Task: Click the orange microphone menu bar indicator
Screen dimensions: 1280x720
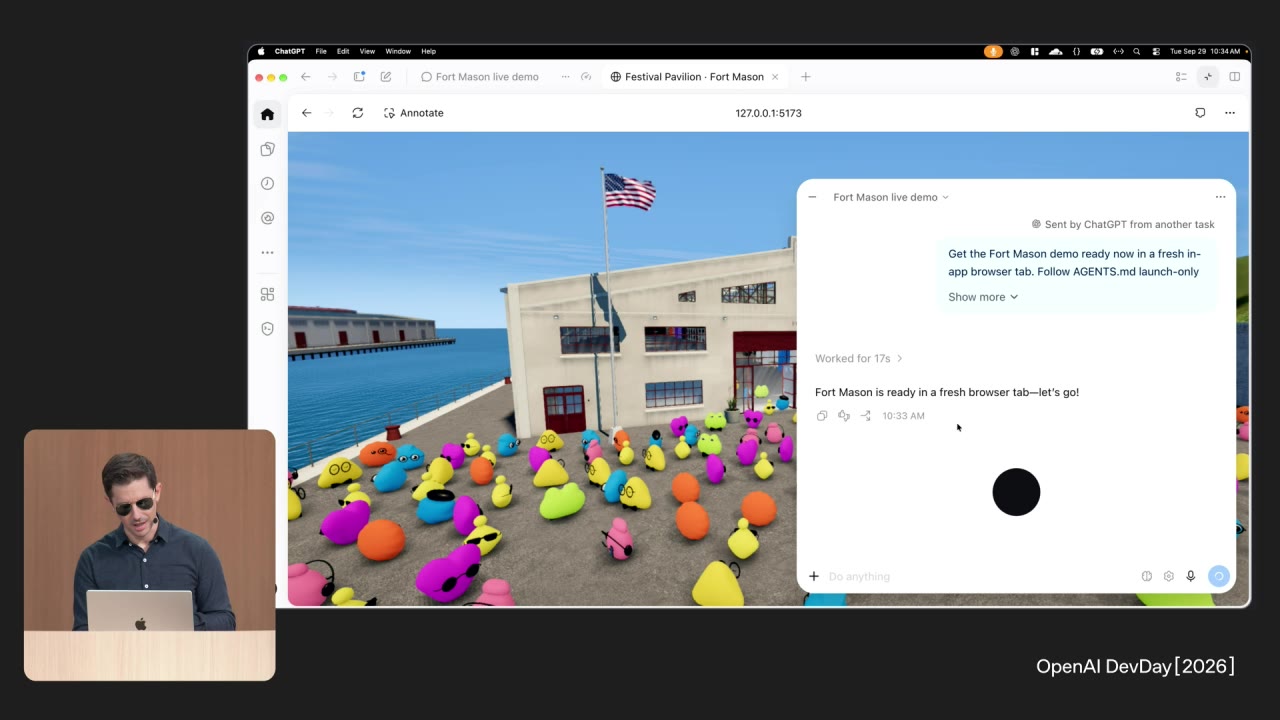Action: coord(993,51)
